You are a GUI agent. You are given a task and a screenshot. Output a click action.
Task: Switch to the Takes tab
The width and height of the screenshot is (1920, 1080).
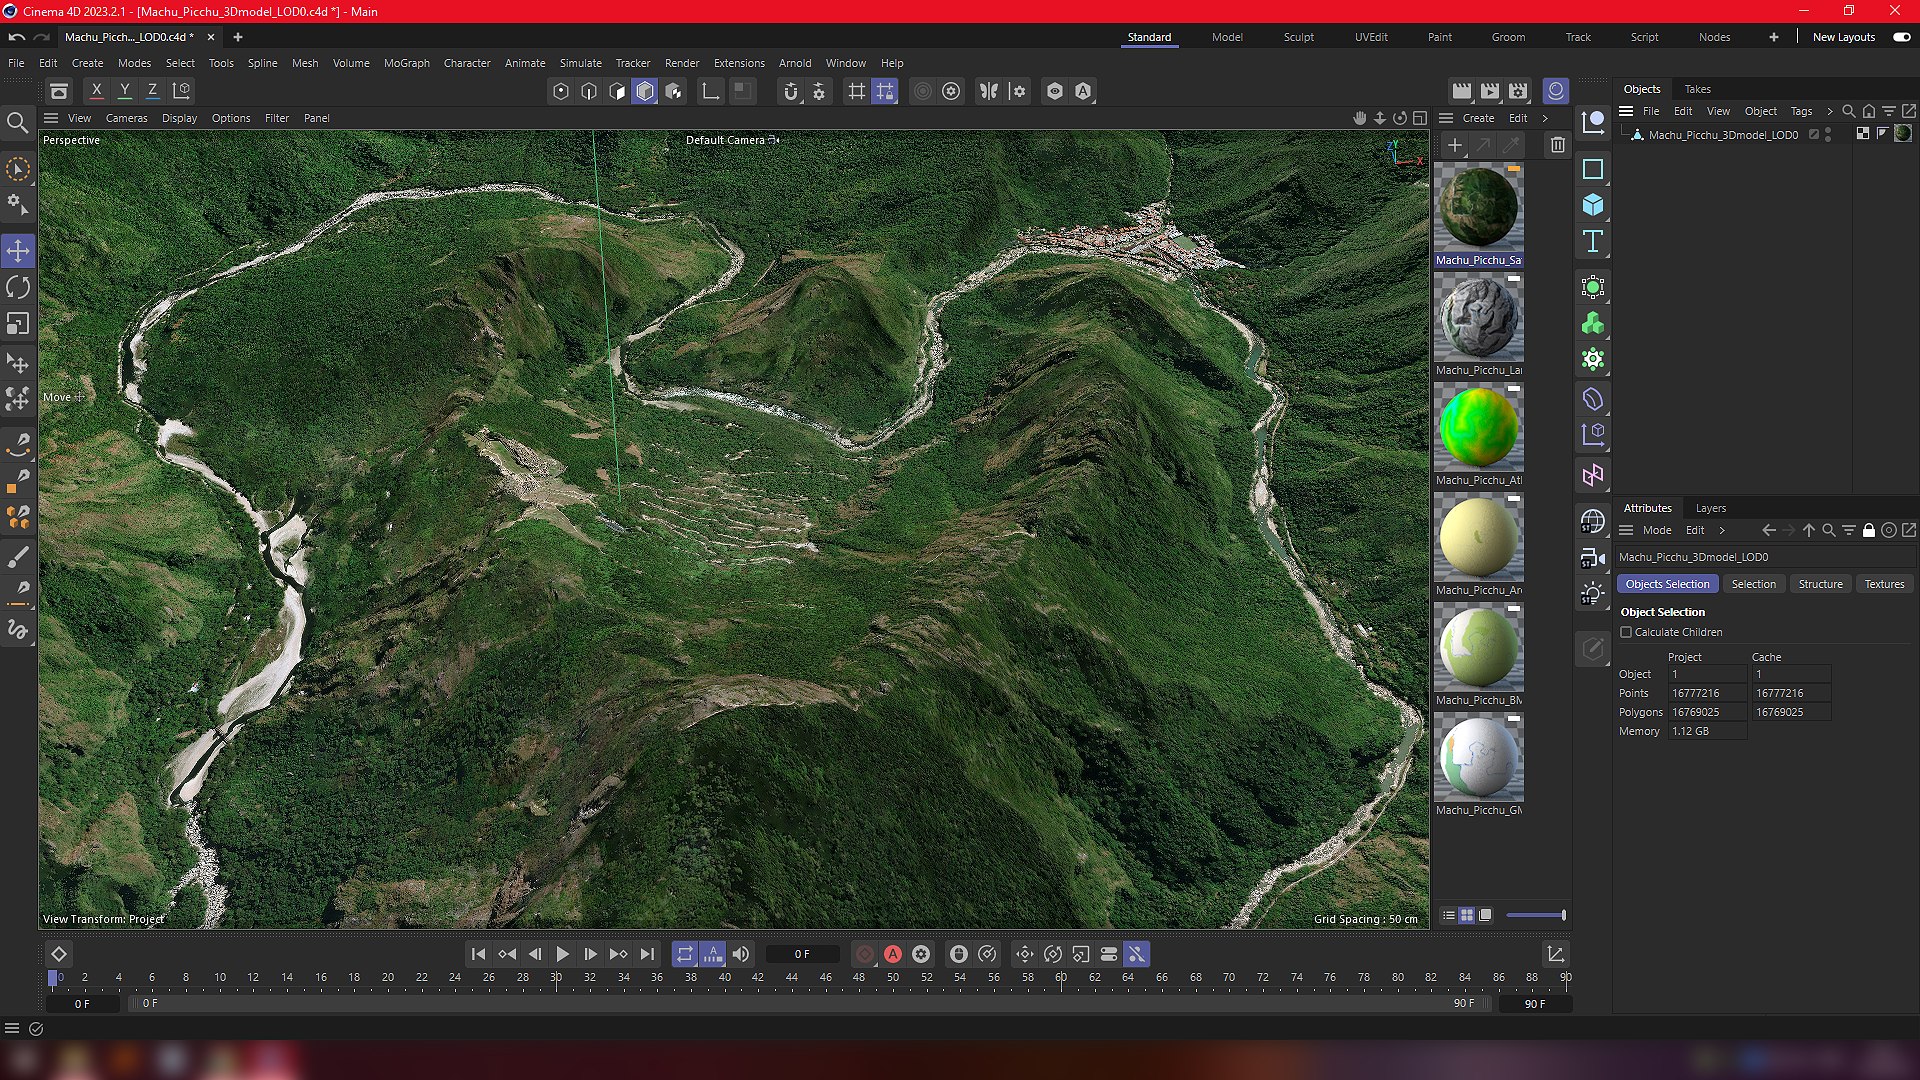(x=1697, y=89)
